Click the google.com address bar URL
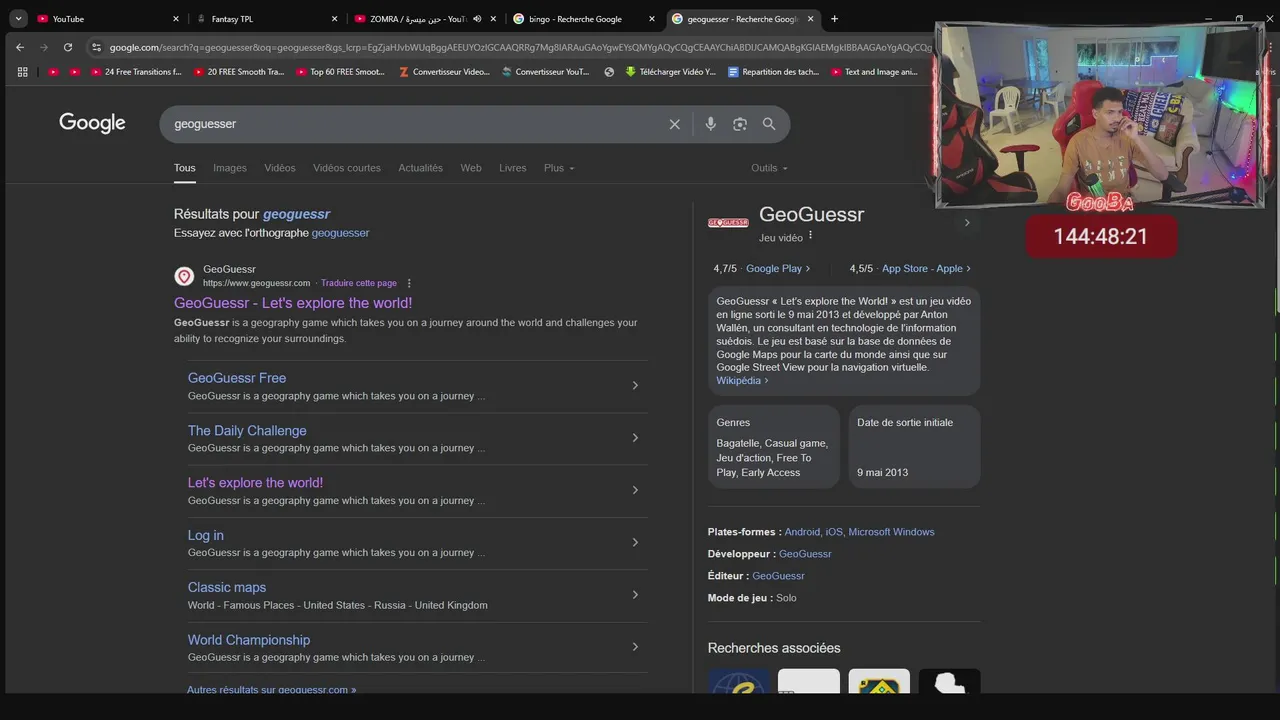The height and width of the screenshot is (720, 1280). [520, 47]
